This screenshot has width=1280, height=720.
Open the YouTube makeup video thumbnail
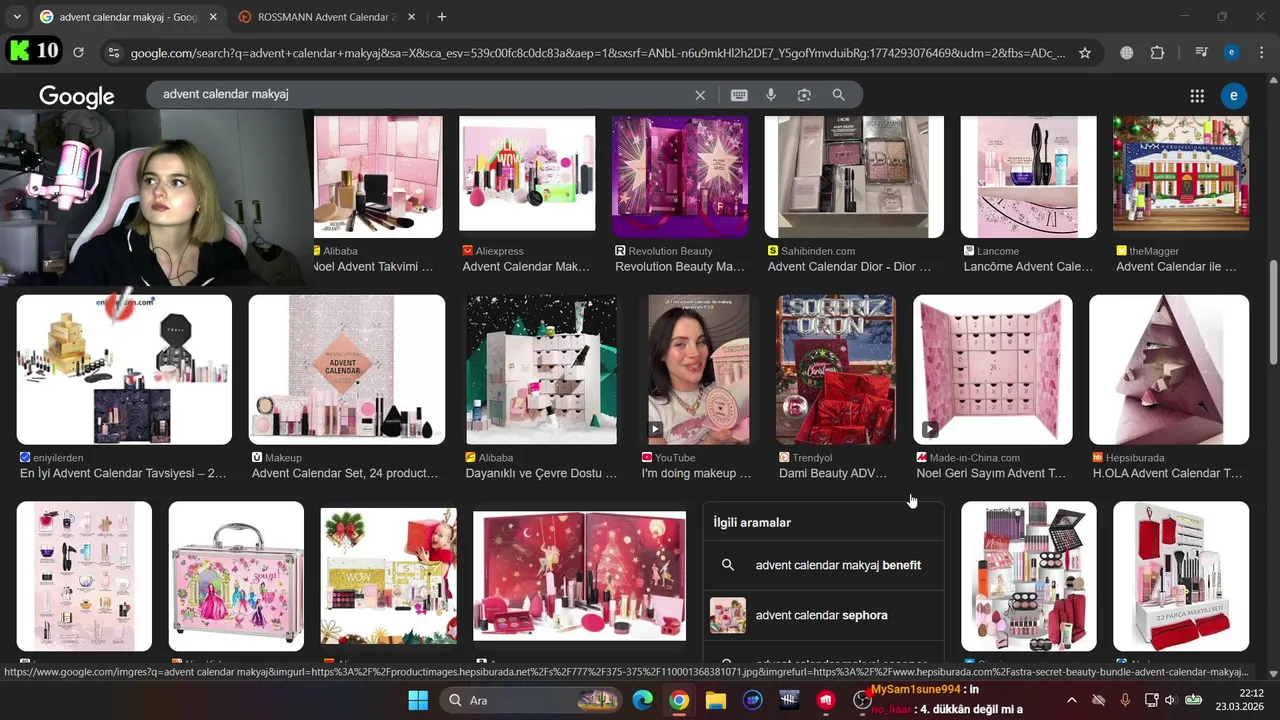[698, 369]
